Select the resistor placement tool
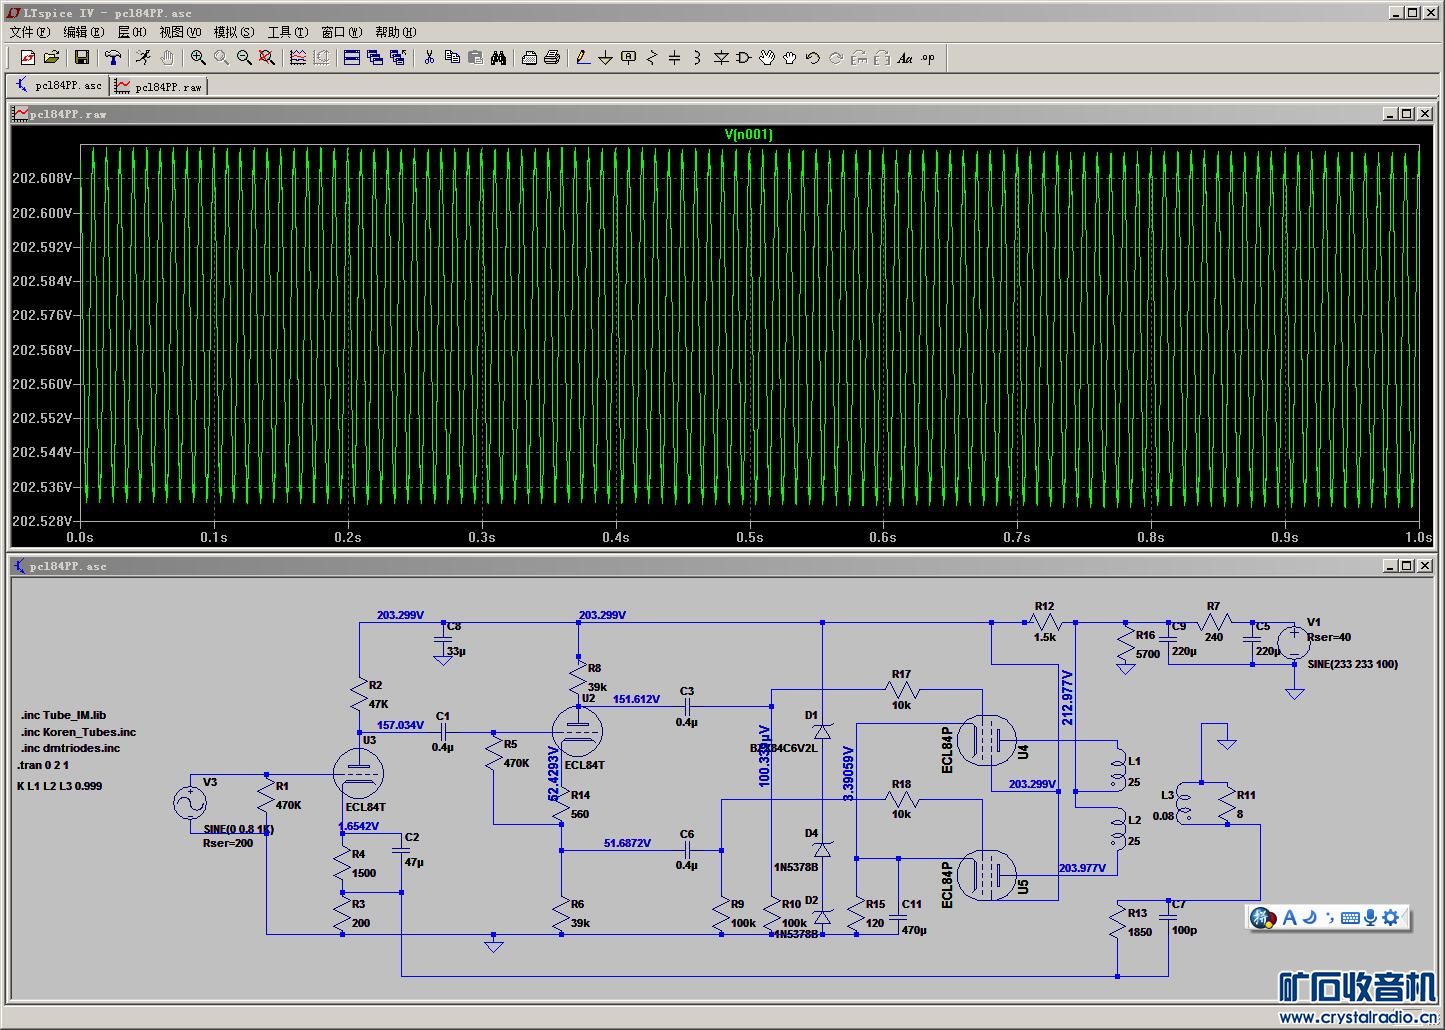The height and width of the screenshot is (1030, 1445). 651,58
